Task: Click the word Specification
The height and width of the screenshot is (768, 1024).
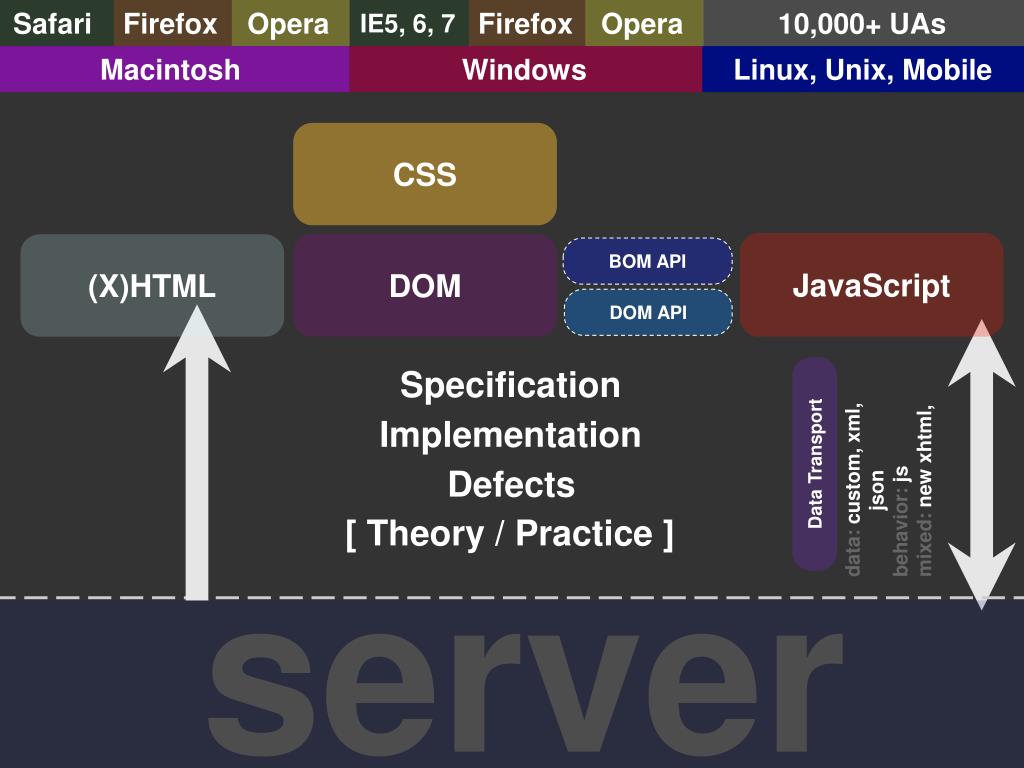Action: pyautogui.click(x=510, y=385)
